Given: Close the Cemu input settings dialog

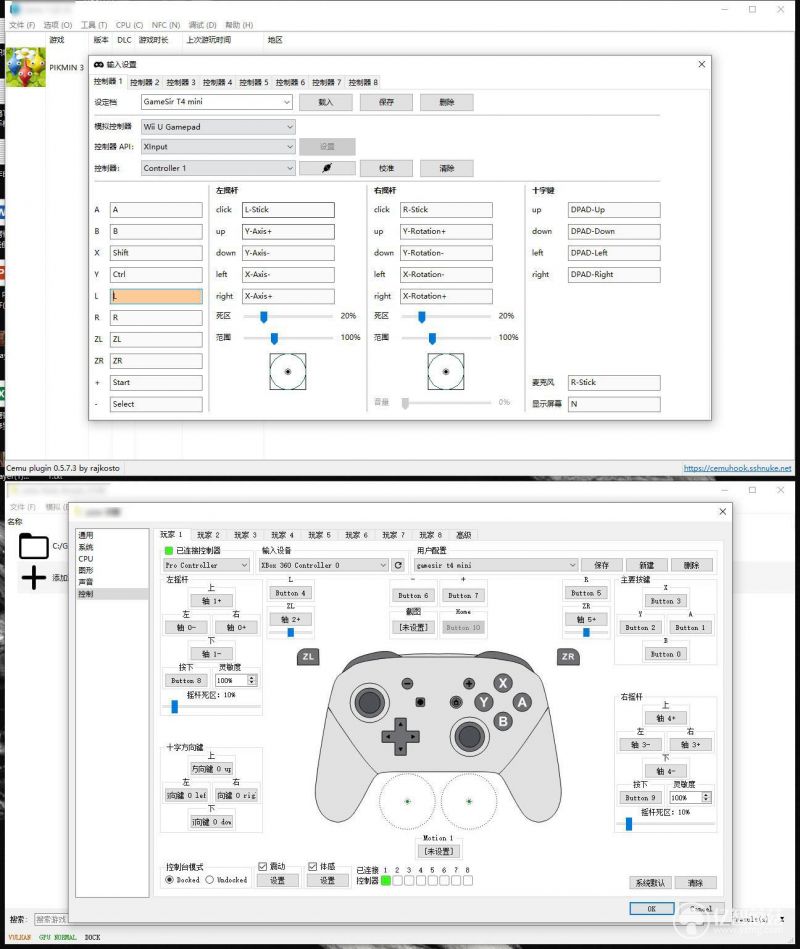Looking at the screenshot, I should coord(701,64).
